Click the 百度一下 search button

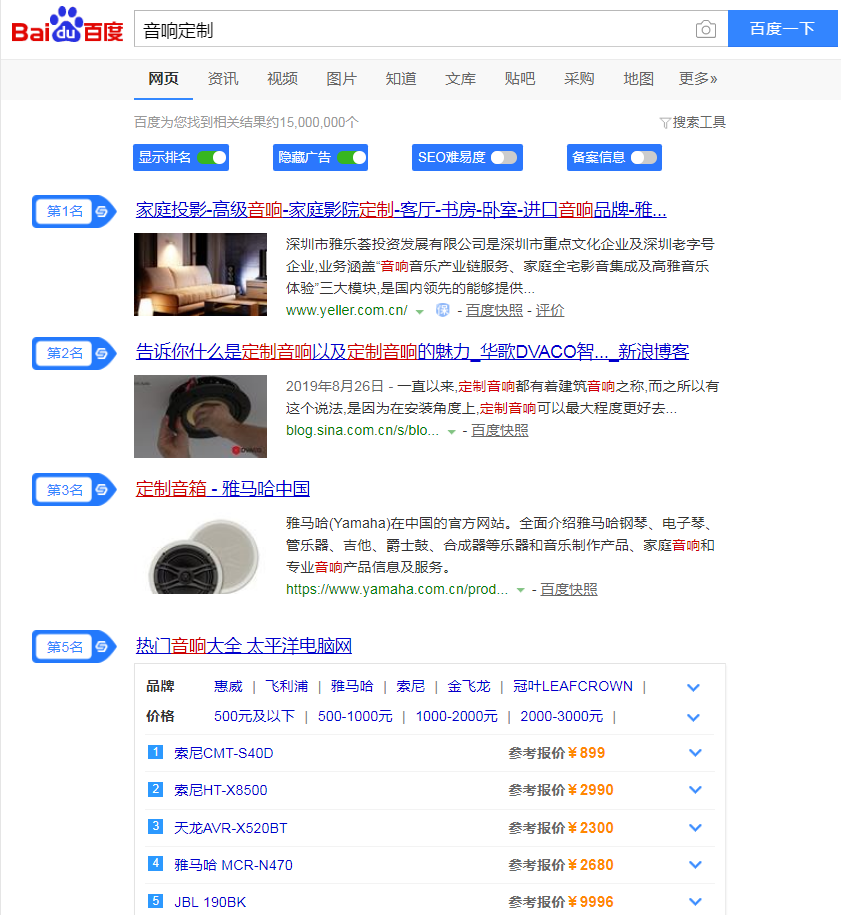click(x=783, y=29)
